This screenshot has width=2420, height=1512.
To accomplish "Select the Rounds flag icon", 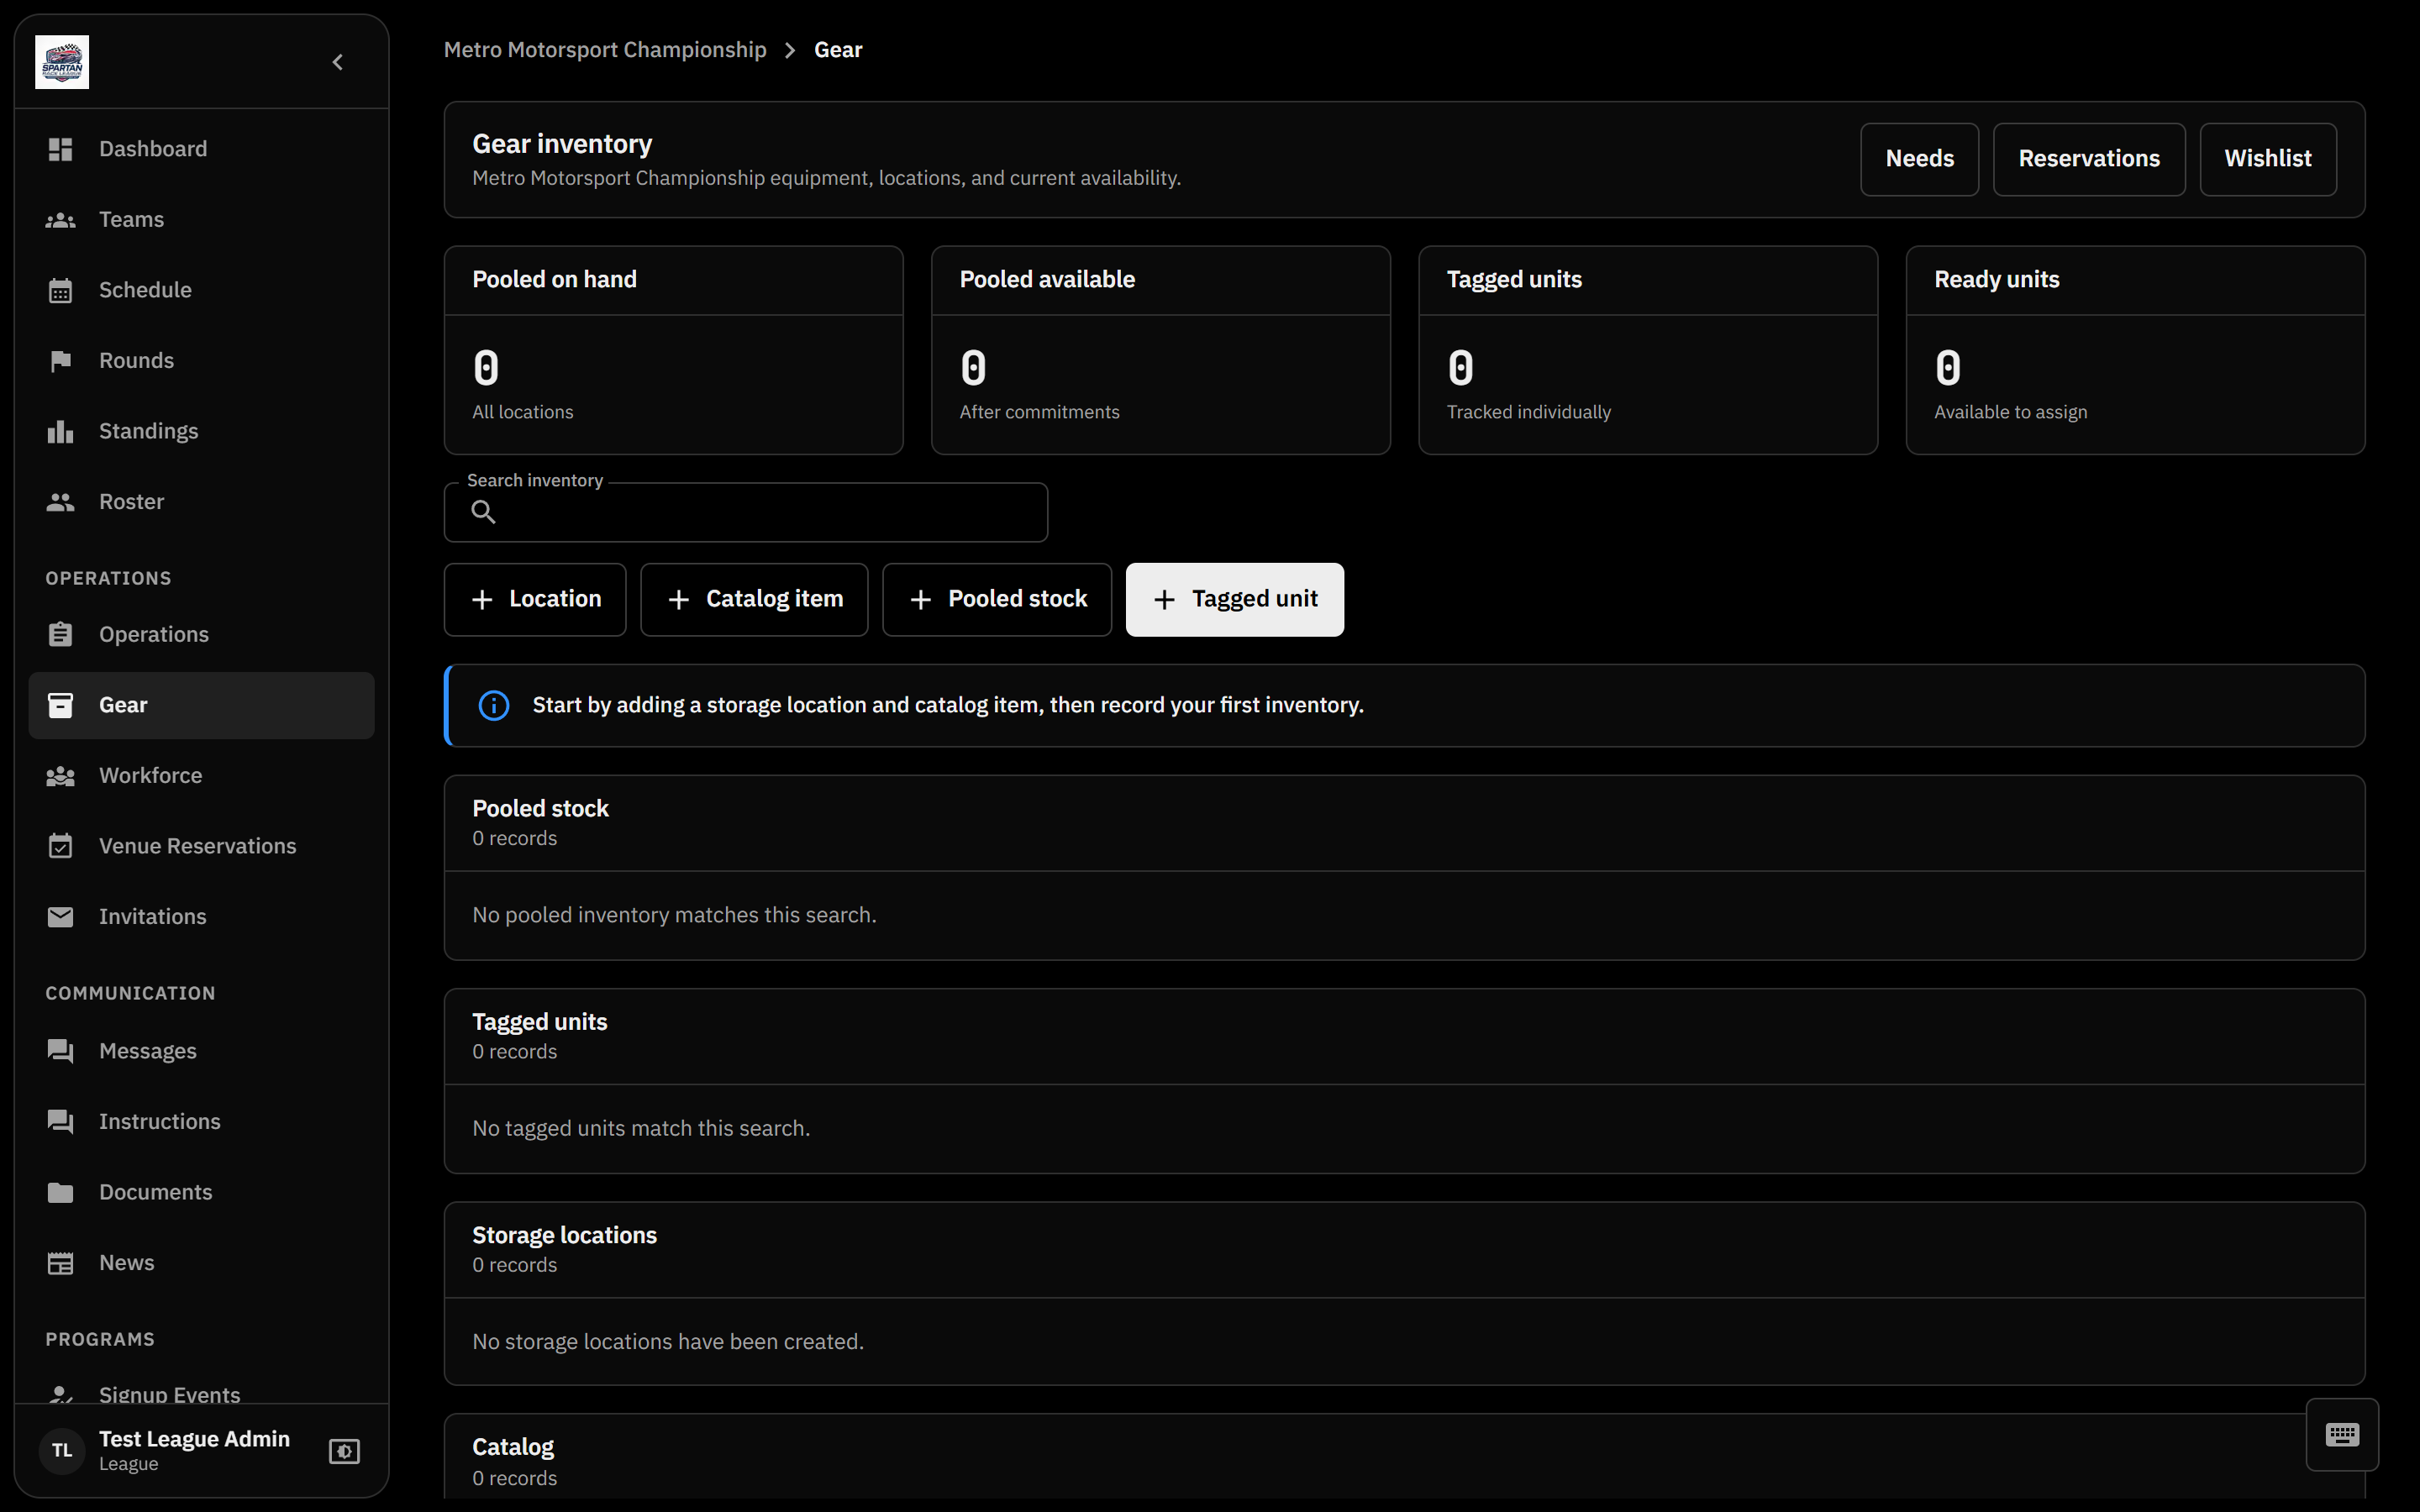I will click(60, 361).
